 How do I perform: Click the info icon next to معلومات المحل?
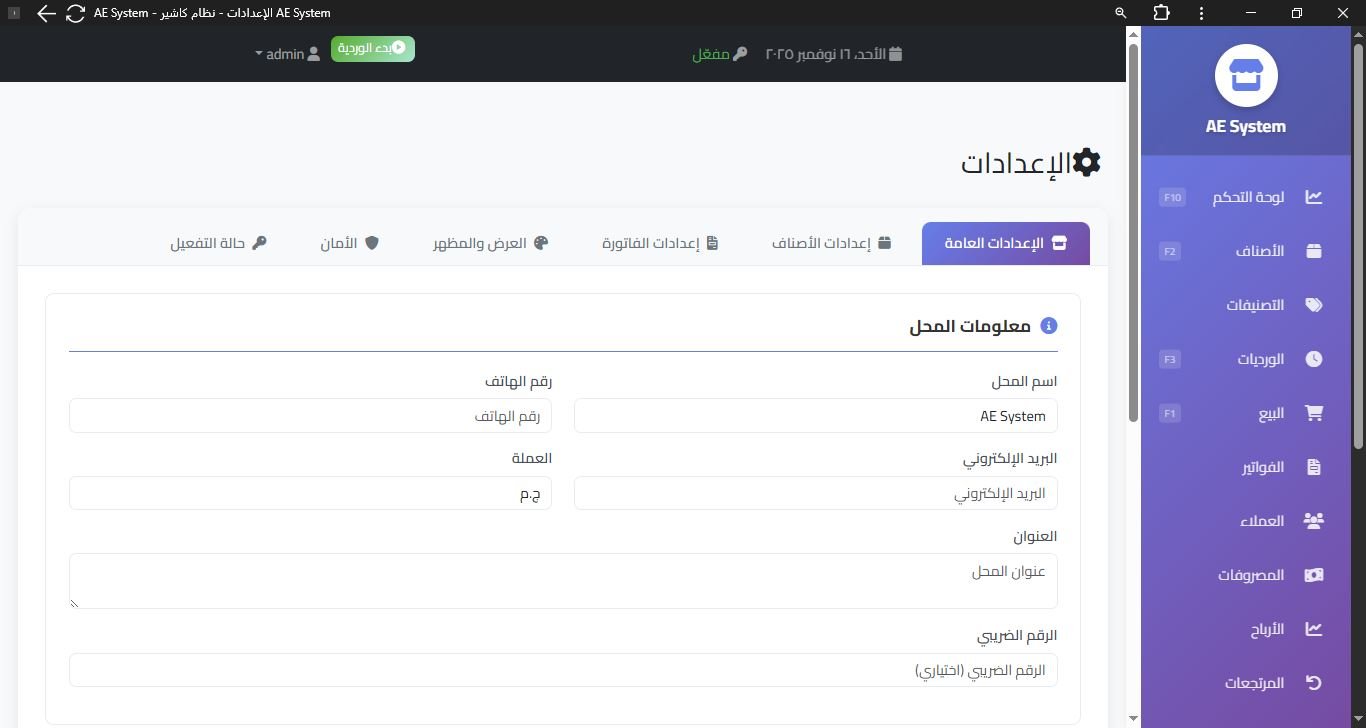1048,325
